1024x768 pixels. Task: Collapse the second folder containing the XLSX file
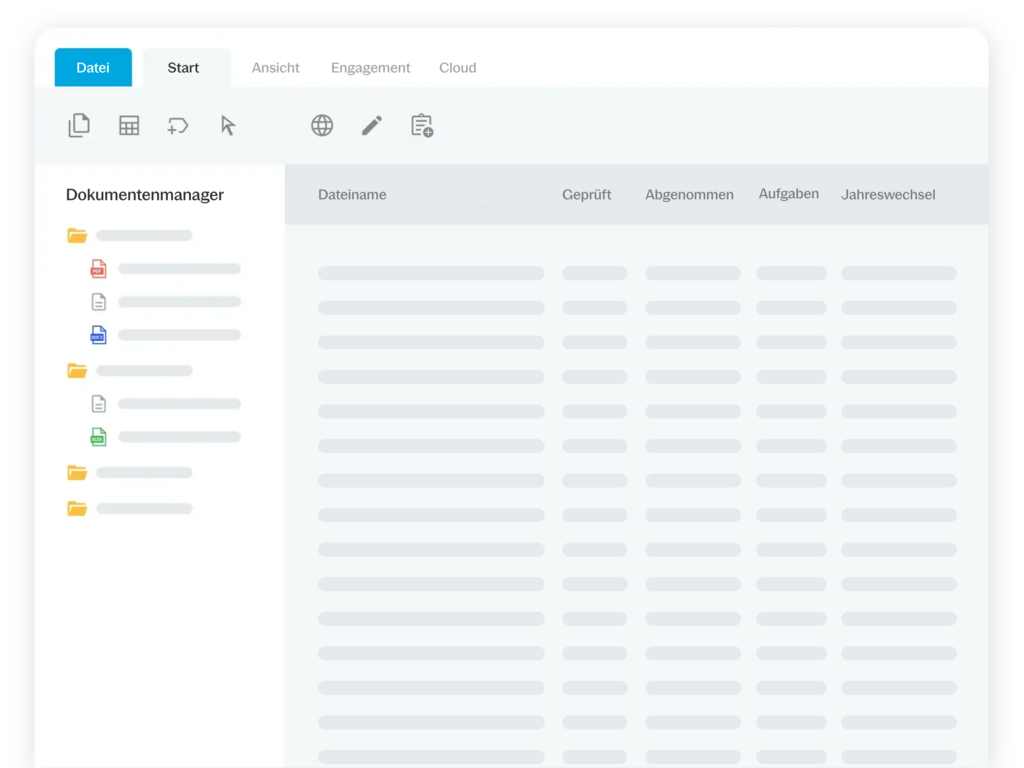[77, 371]
